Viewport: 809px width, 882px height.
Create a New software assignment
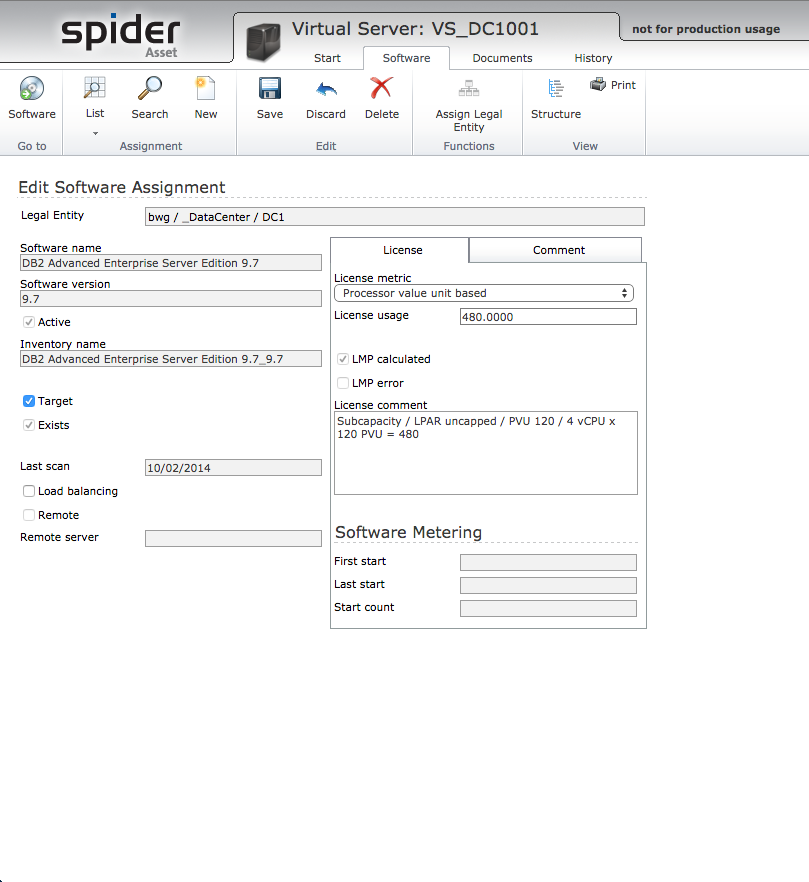pos(206,90)
